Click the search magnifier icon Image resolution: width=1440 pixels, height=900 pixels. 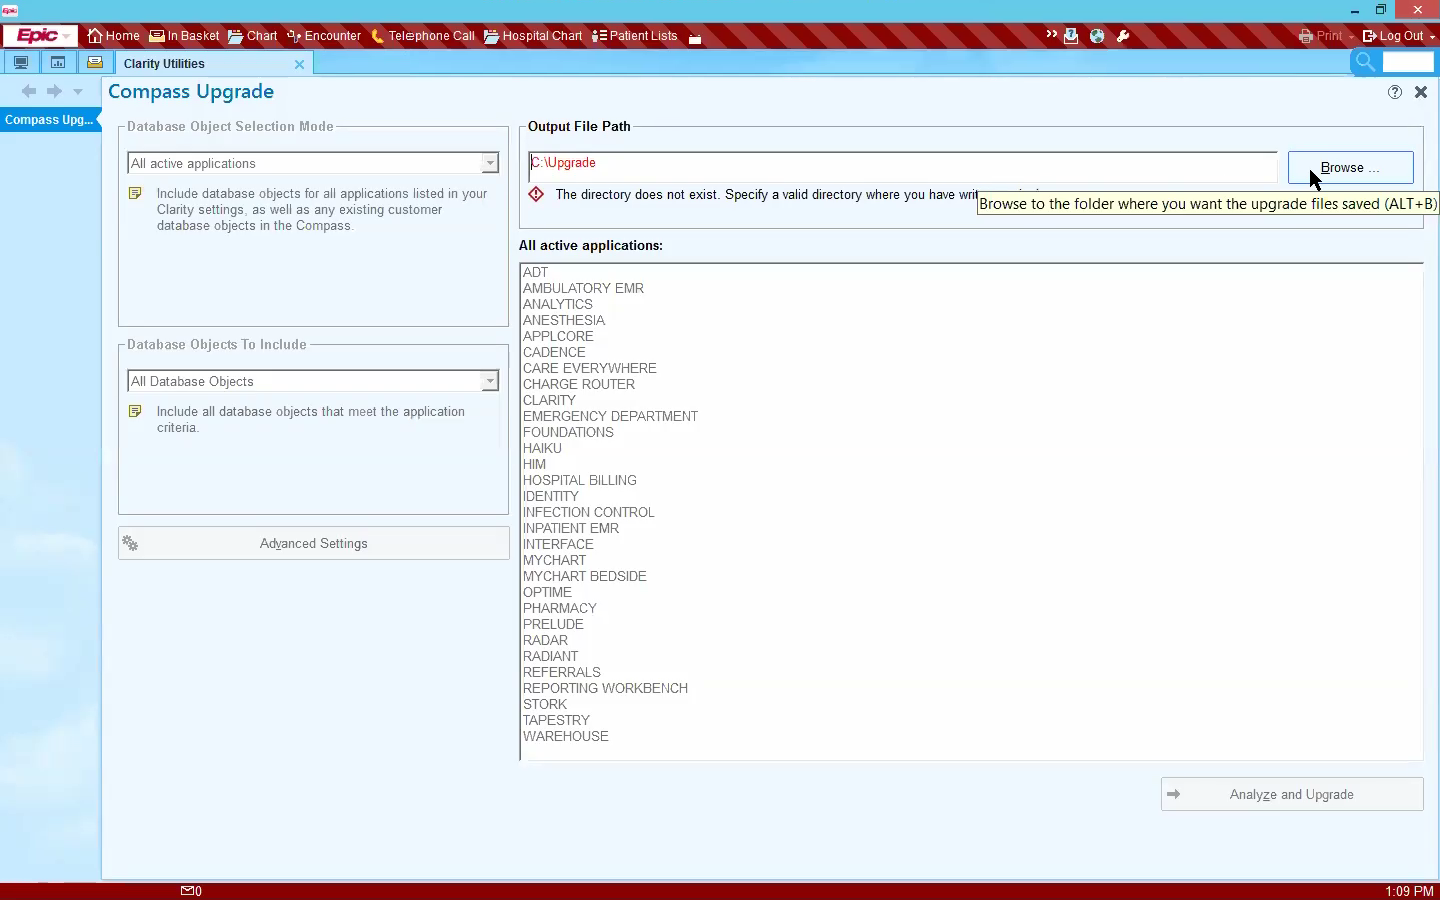pos(1364,62)
